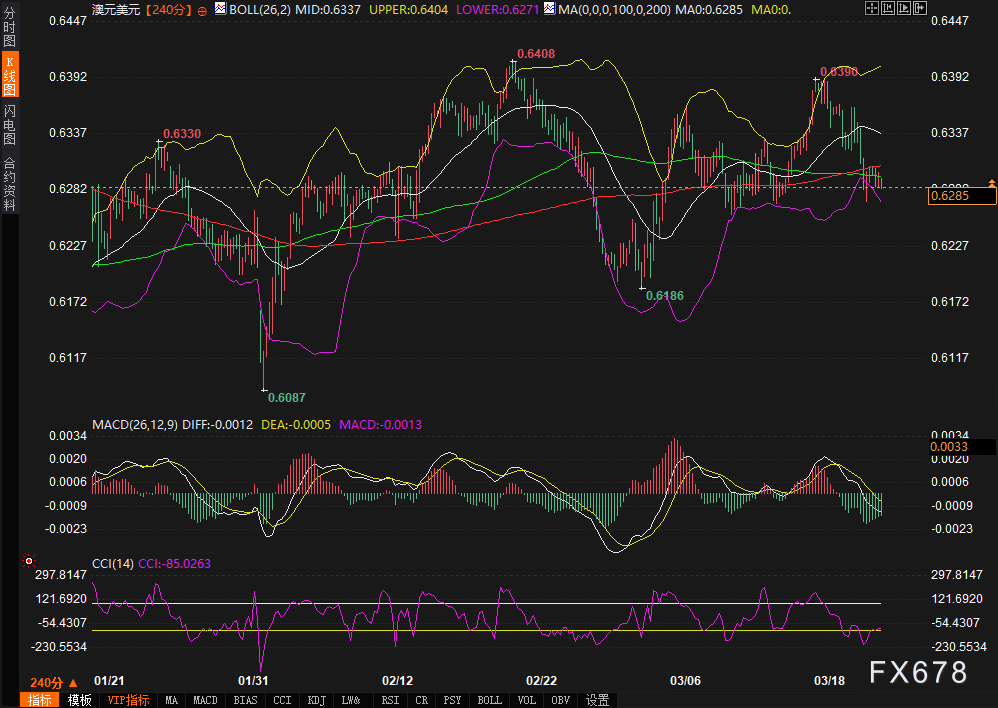Image resolution: width=998 pixels, height=708 pixels.
Task: Click the CCI(14) panel label
Action: pyautogui.click(x=113, y=563)
